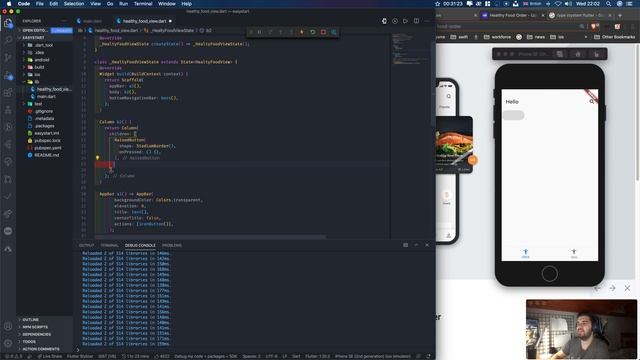The width and height of the screenshot is (640, 360).
Task: Go to previous image arrow in browser
Action: (597, 288)
